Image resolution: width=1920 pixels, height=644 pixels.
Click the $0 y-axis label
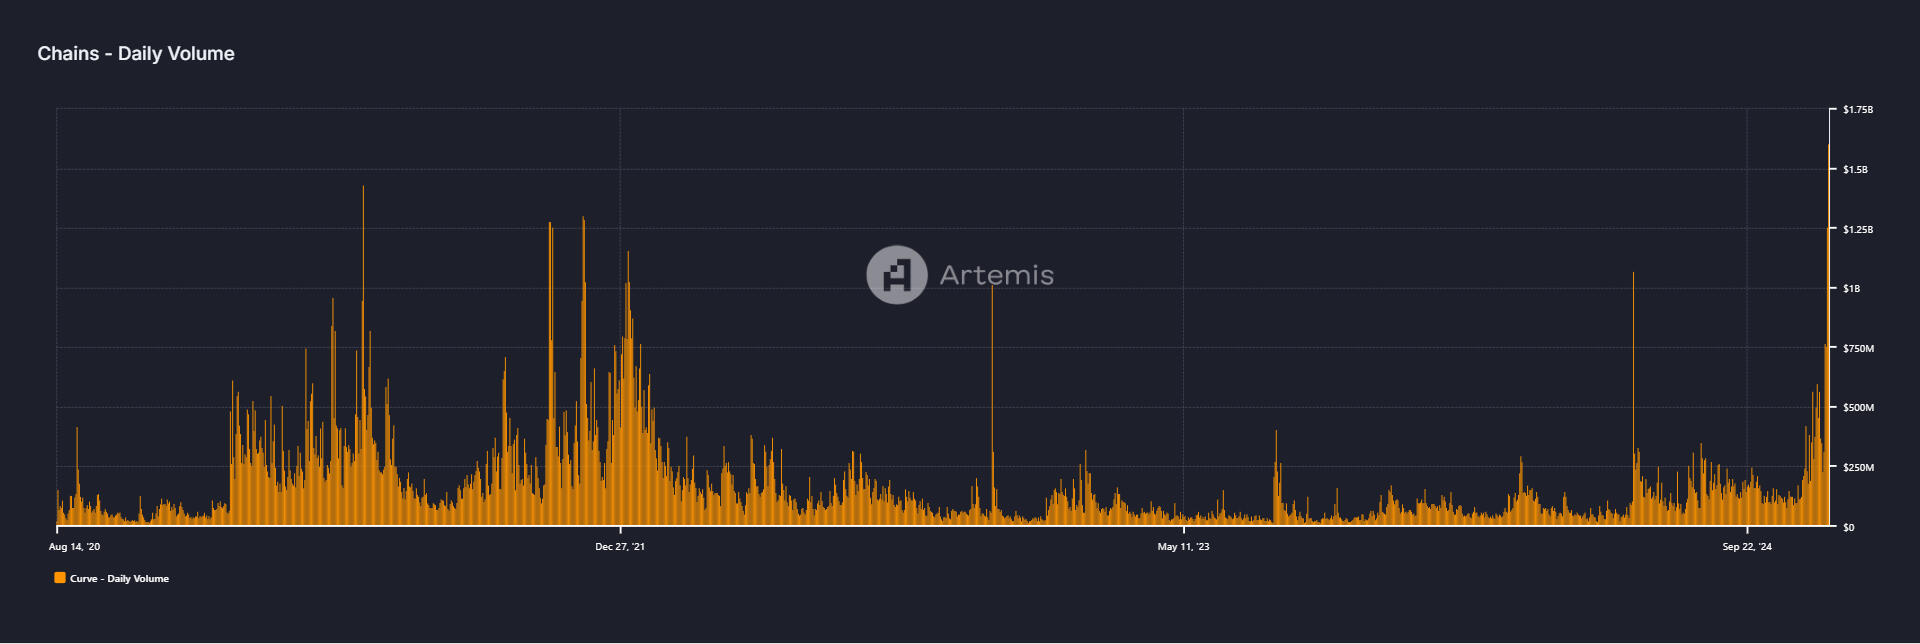[x=1848, y=528]
